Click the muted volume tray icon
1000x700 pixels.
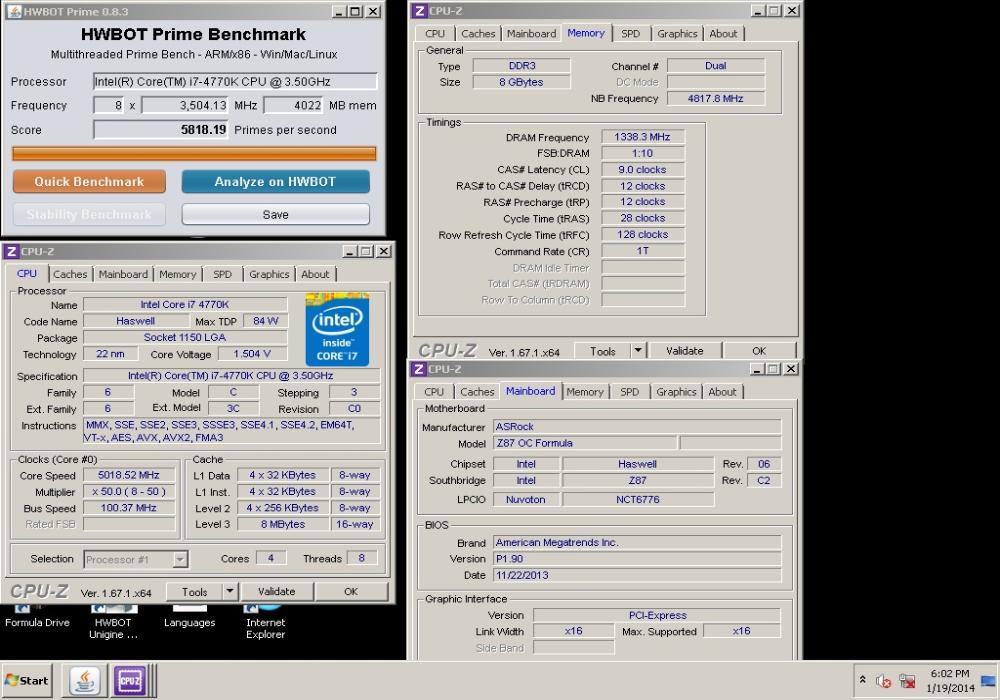pos(883,682)
